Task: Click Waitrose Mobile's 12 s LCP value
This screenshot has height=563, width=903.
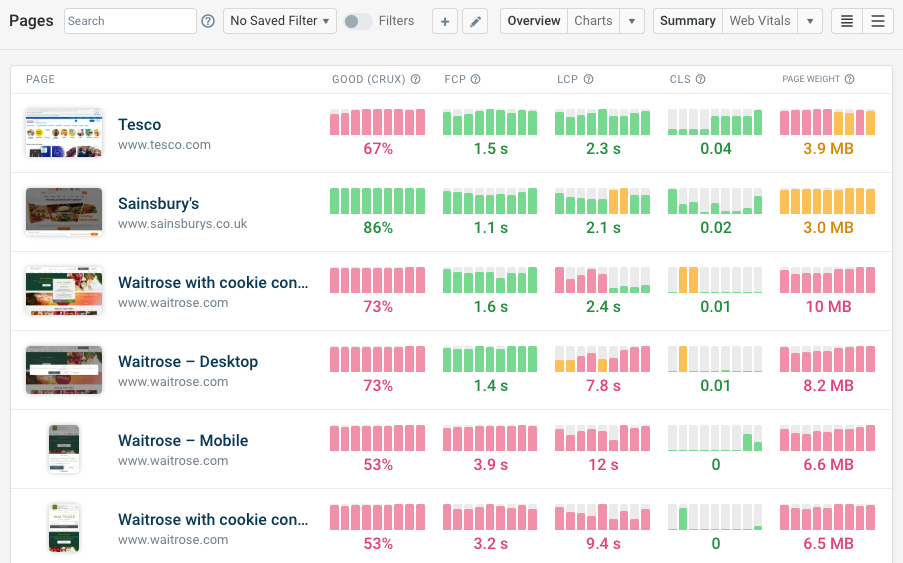Action: pos(603,465)
